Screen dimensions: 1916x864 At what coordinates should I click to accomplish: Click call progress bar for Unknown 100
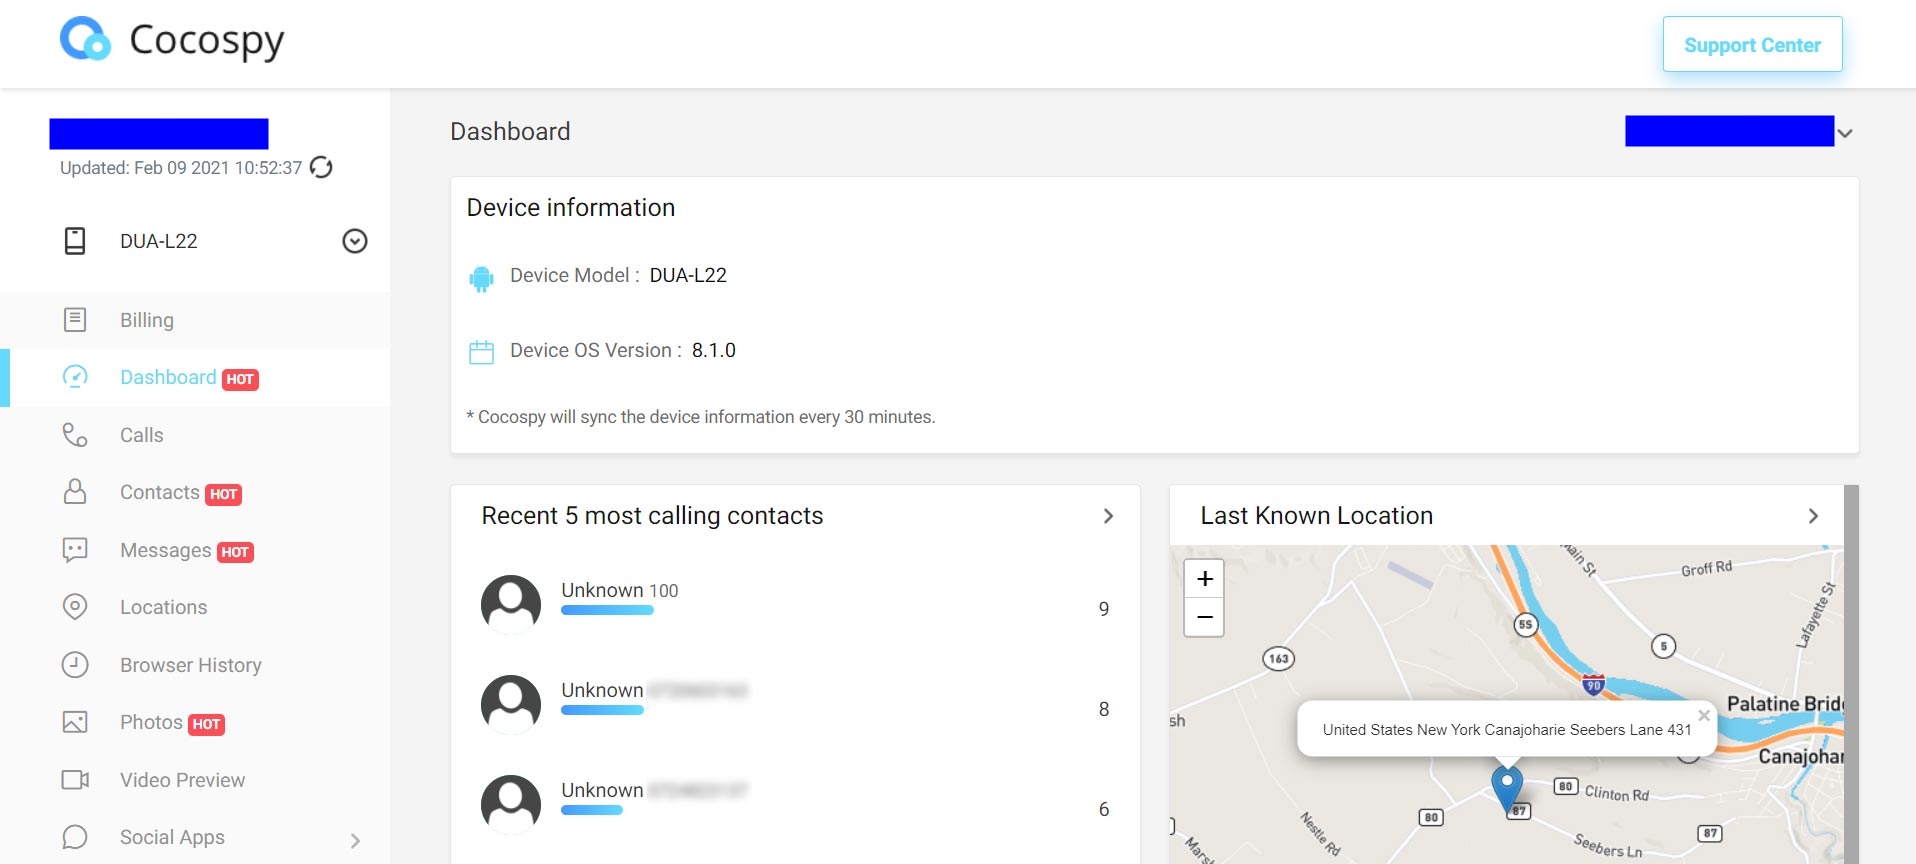(x=607, y=610)
